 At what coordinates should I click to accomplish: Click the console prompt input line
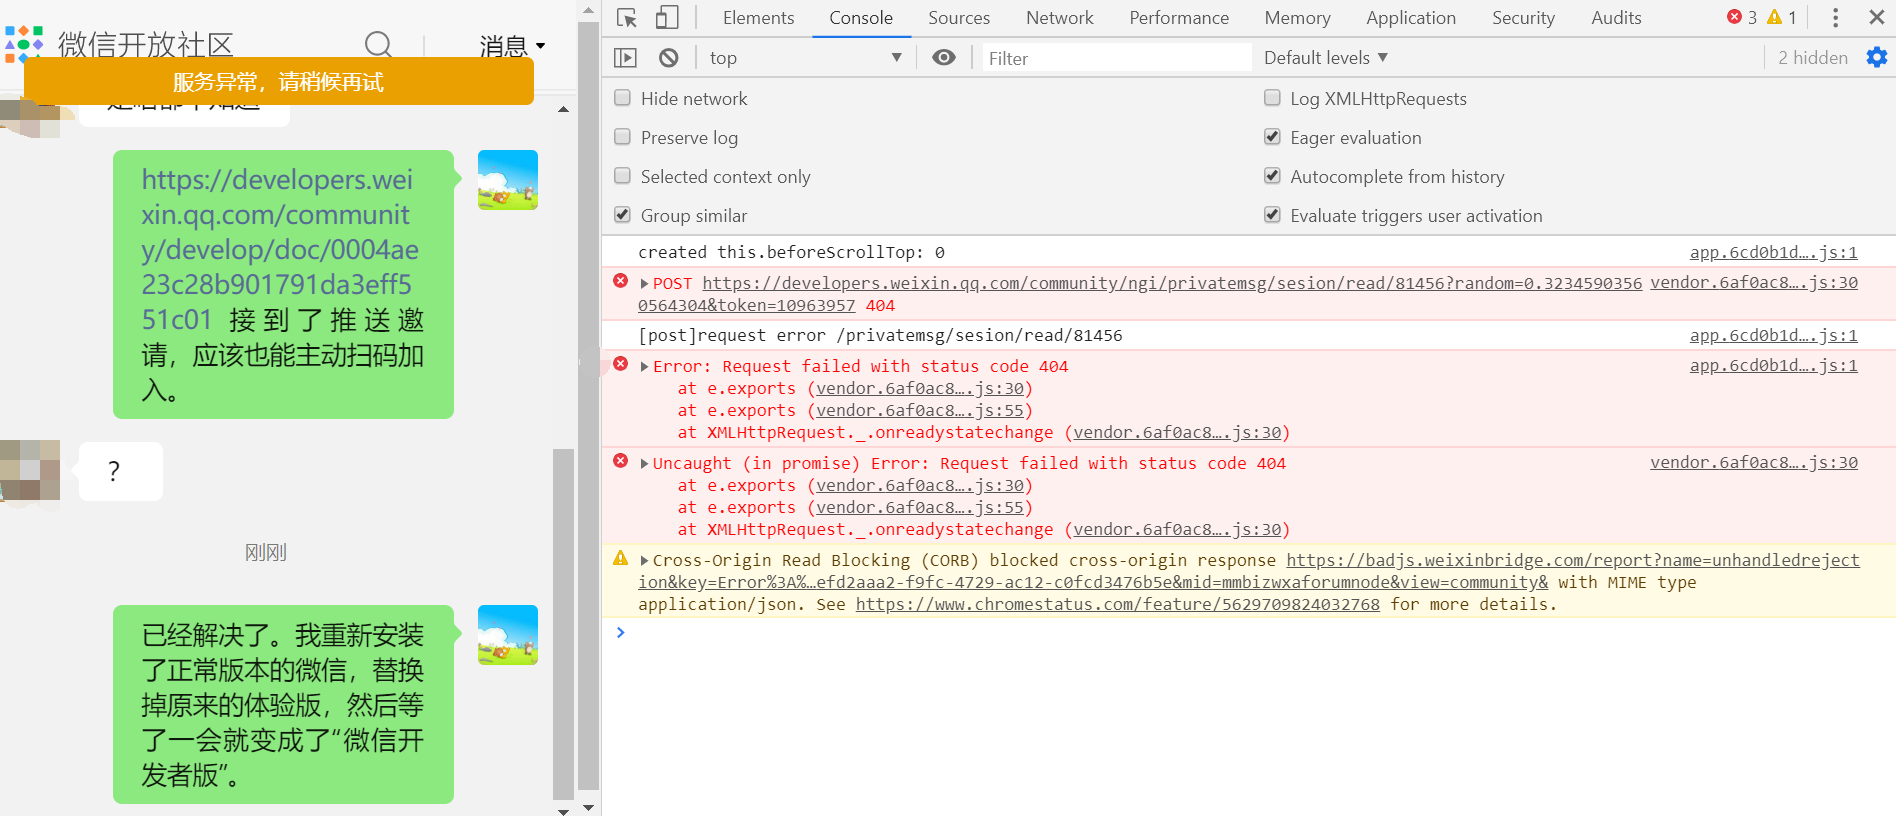(1257, 632)
